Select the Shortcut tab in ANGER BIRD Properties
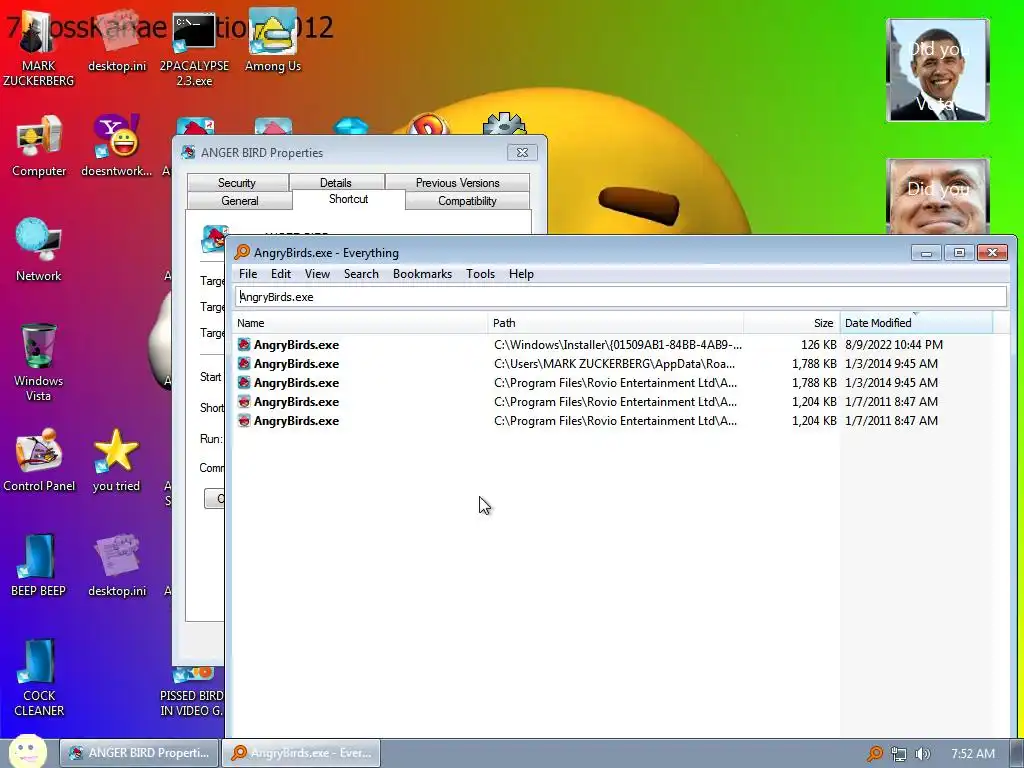This screenshot has height=768, width=1024. [x=349, y=199]
